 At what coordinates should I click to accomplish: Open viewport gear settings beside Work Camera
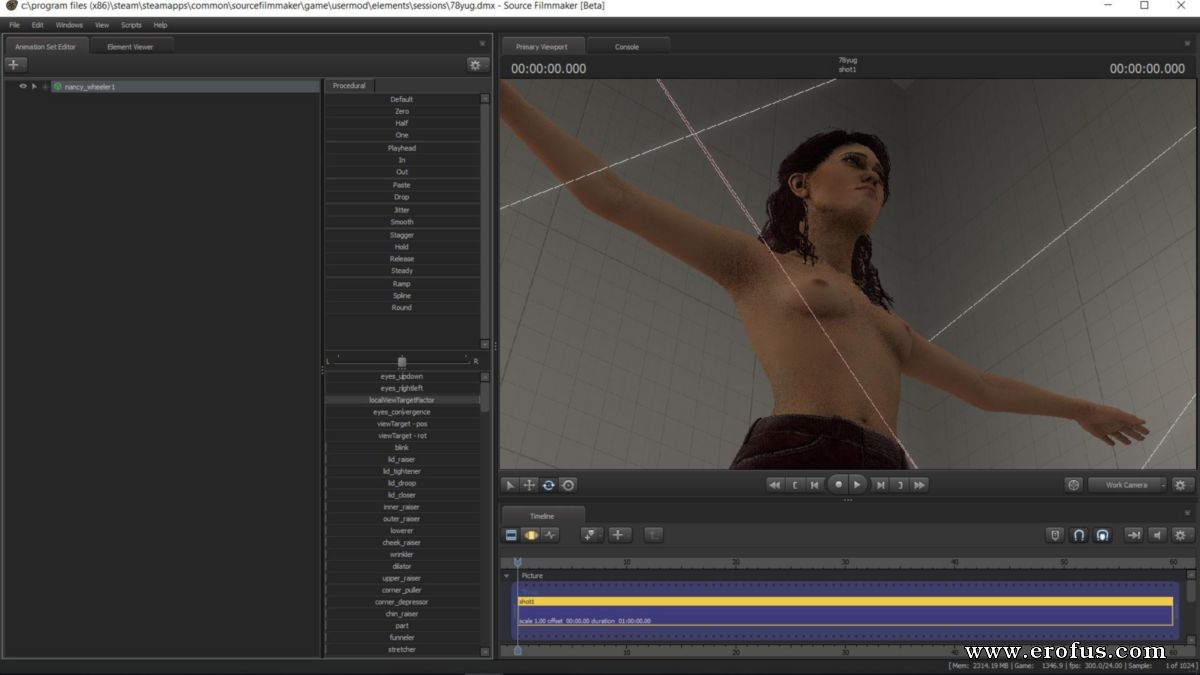tap(1181, 485)
